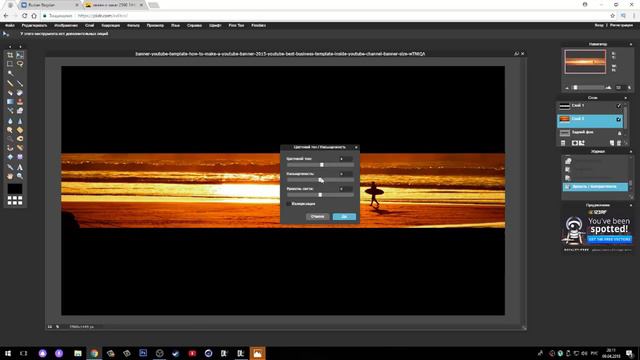Select the Lasso tool

pos(20,64)
